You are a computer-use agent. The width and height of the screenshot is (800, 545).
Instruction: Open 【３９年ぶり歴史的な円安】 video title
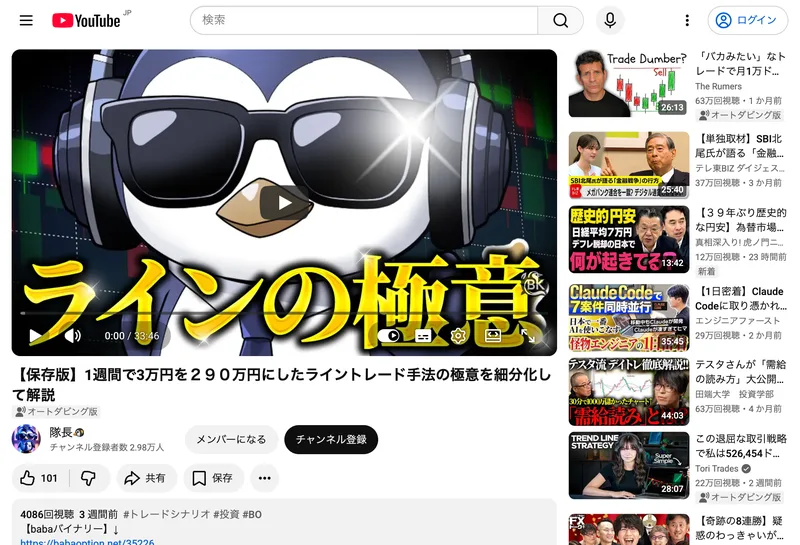pos(741,220)
